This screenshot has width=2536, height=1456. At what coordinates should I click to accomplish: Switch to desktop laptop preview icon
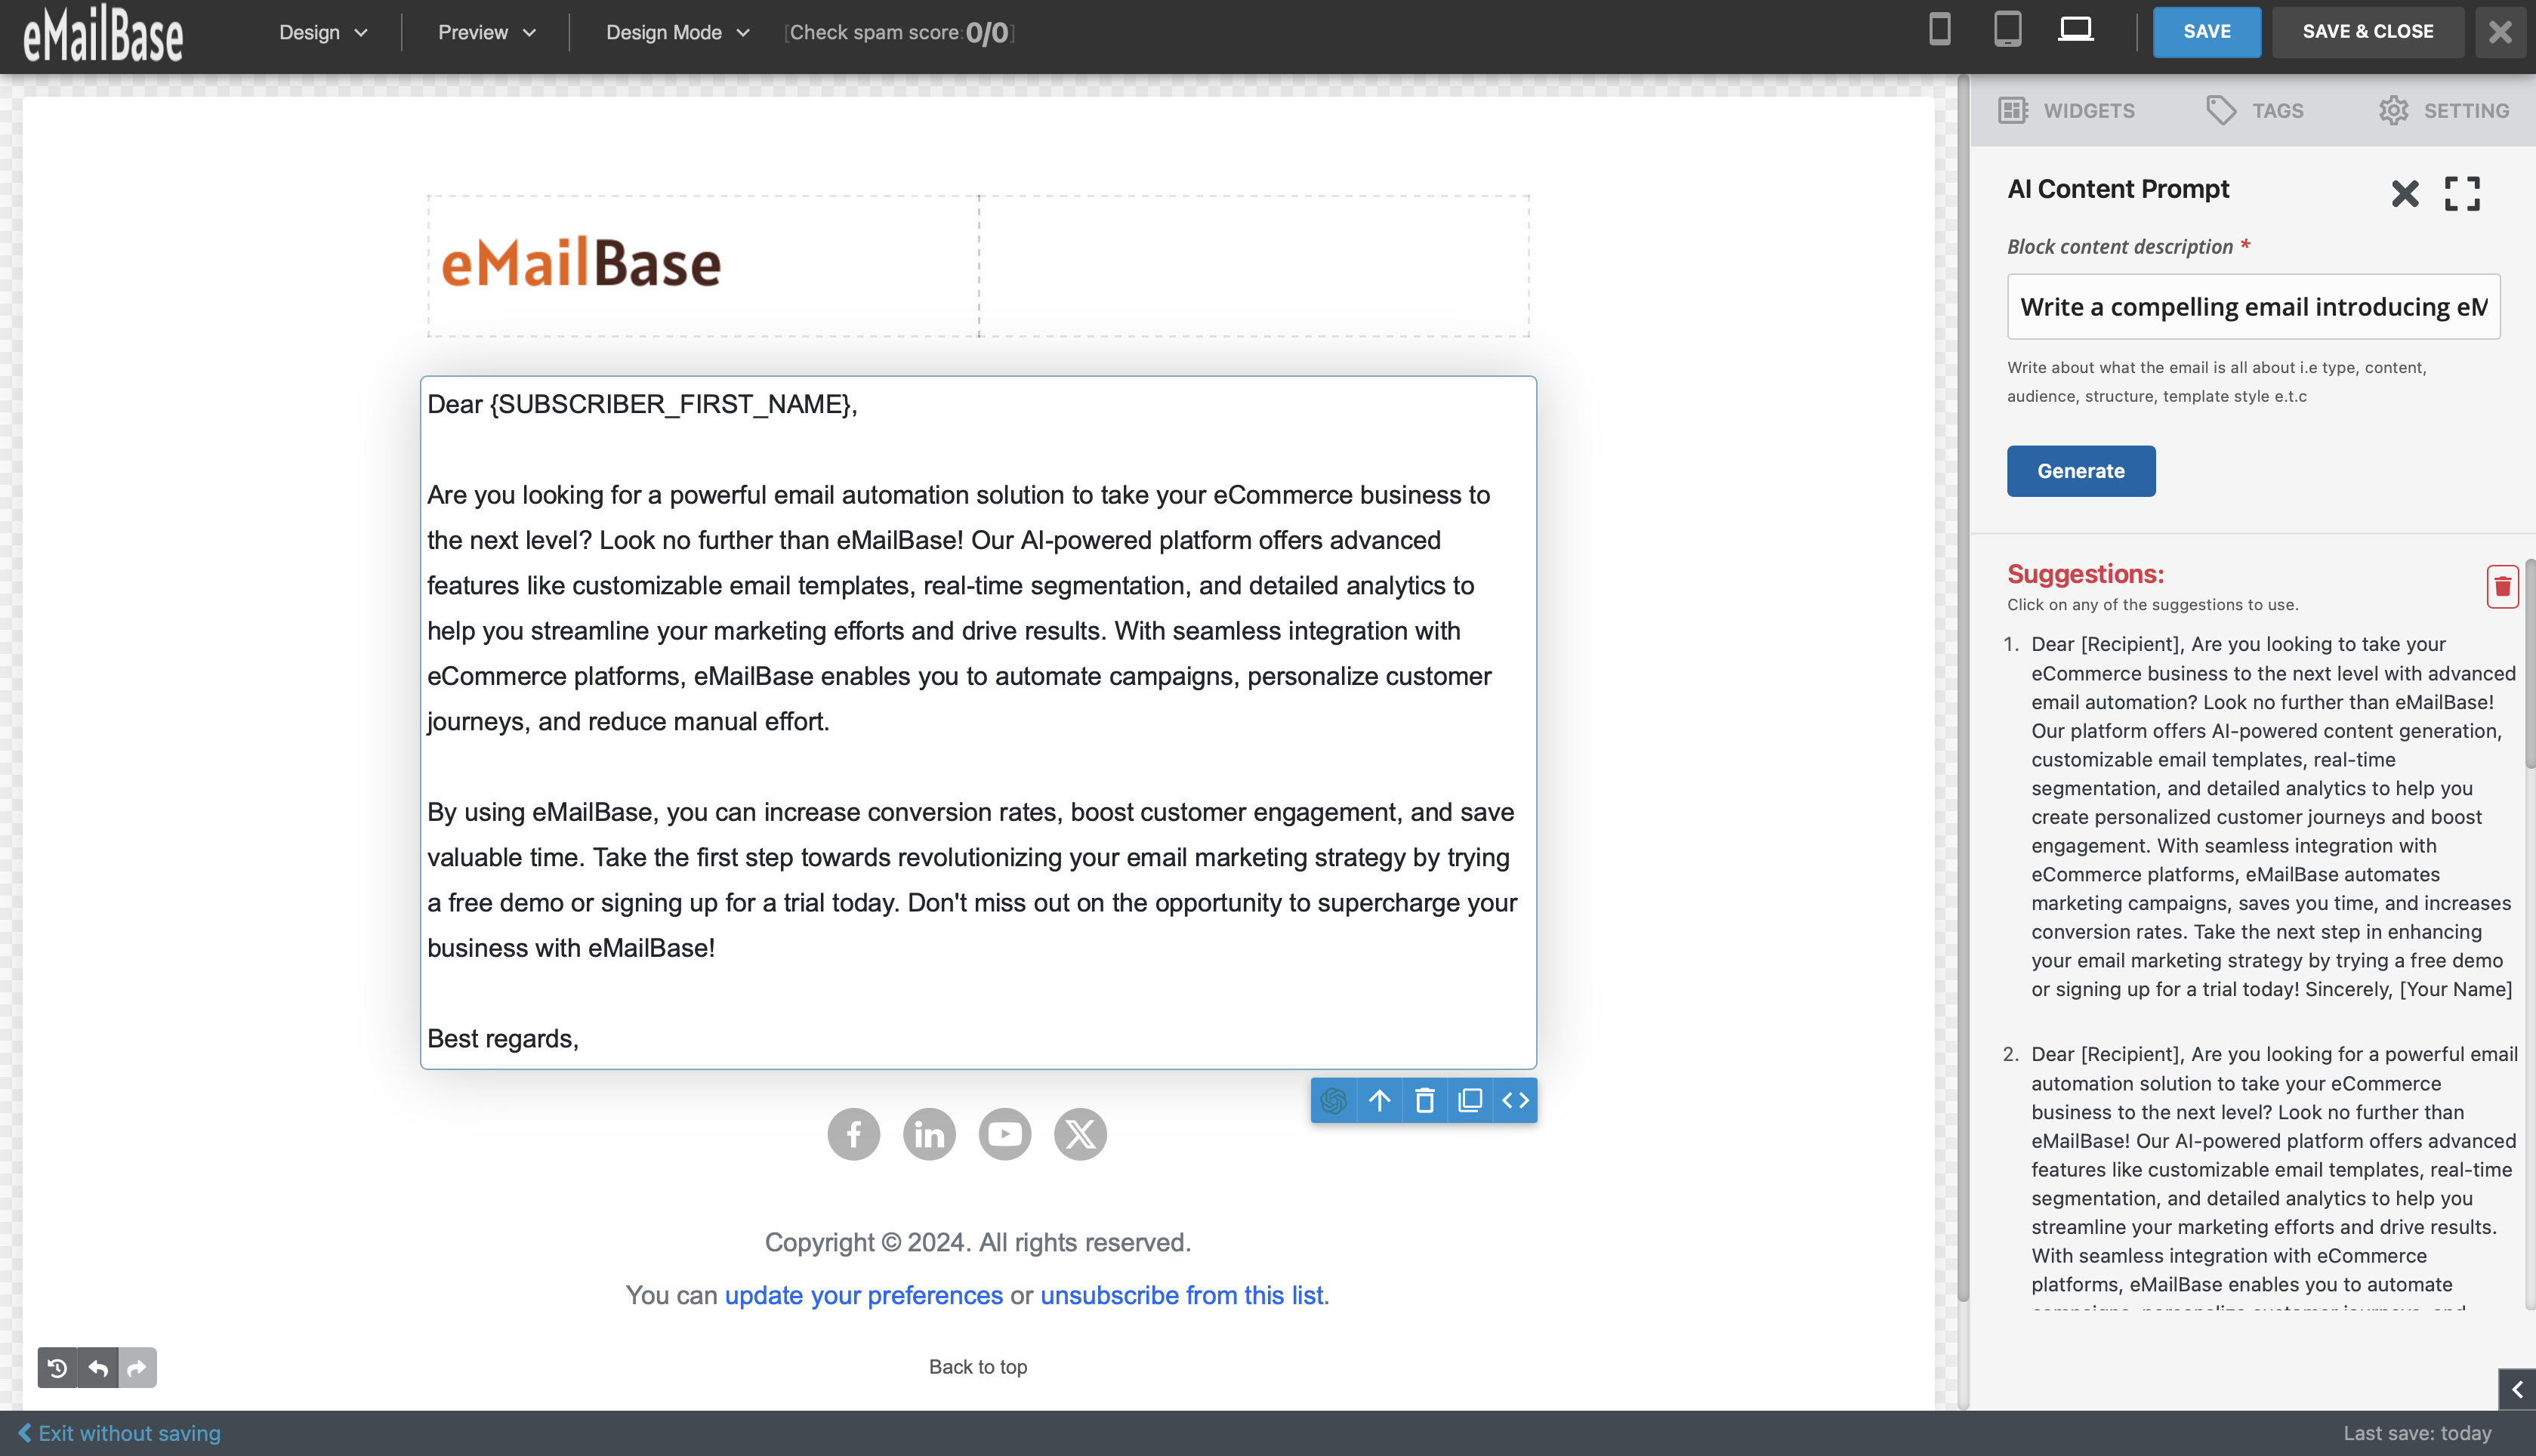[2076, 30]
